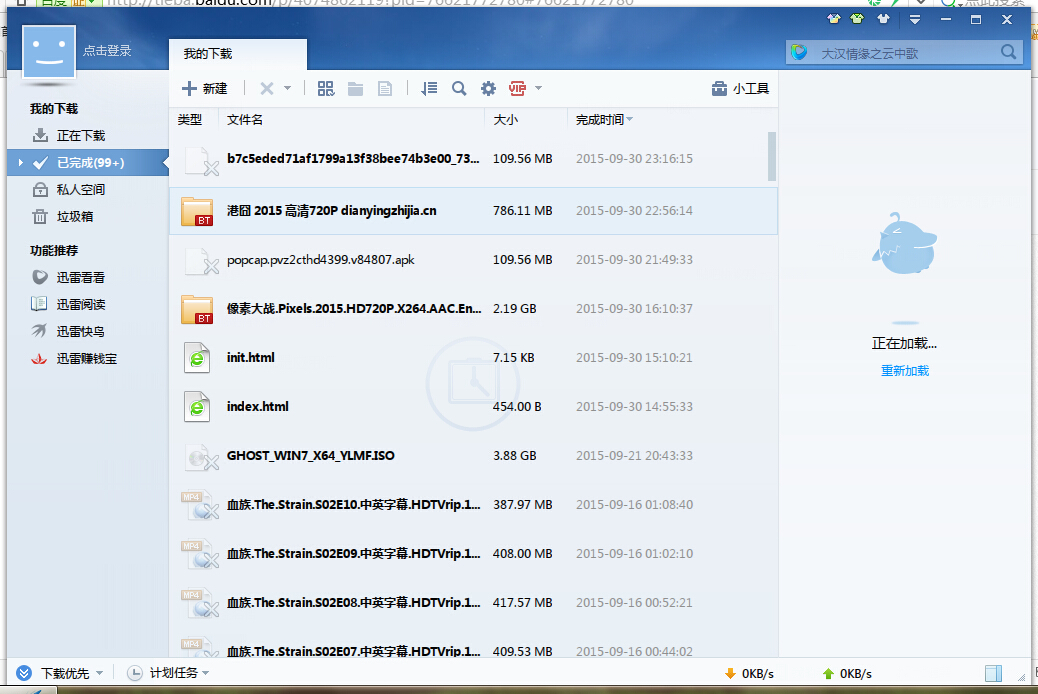Open 迅雷赚钱宝 in the sidebar
The height and width of the screenshot is (694, 1038).
click(87, 358)
